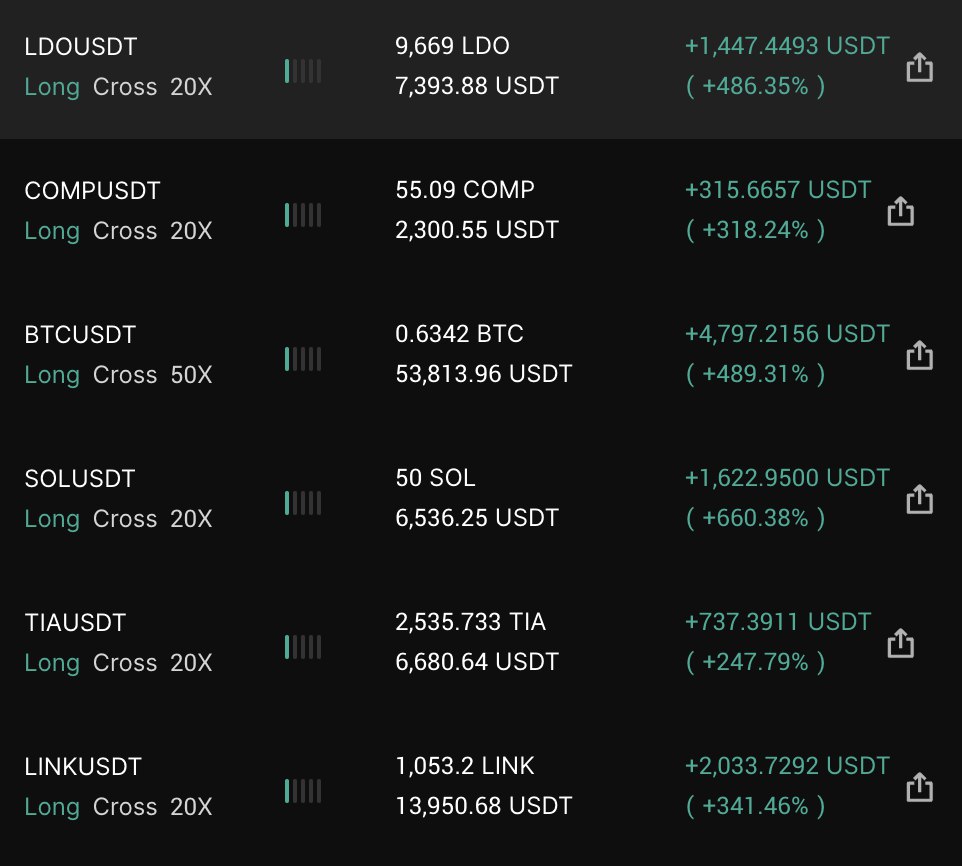
Task: Share the SOLUSDT position
Action: coord(919,499)
